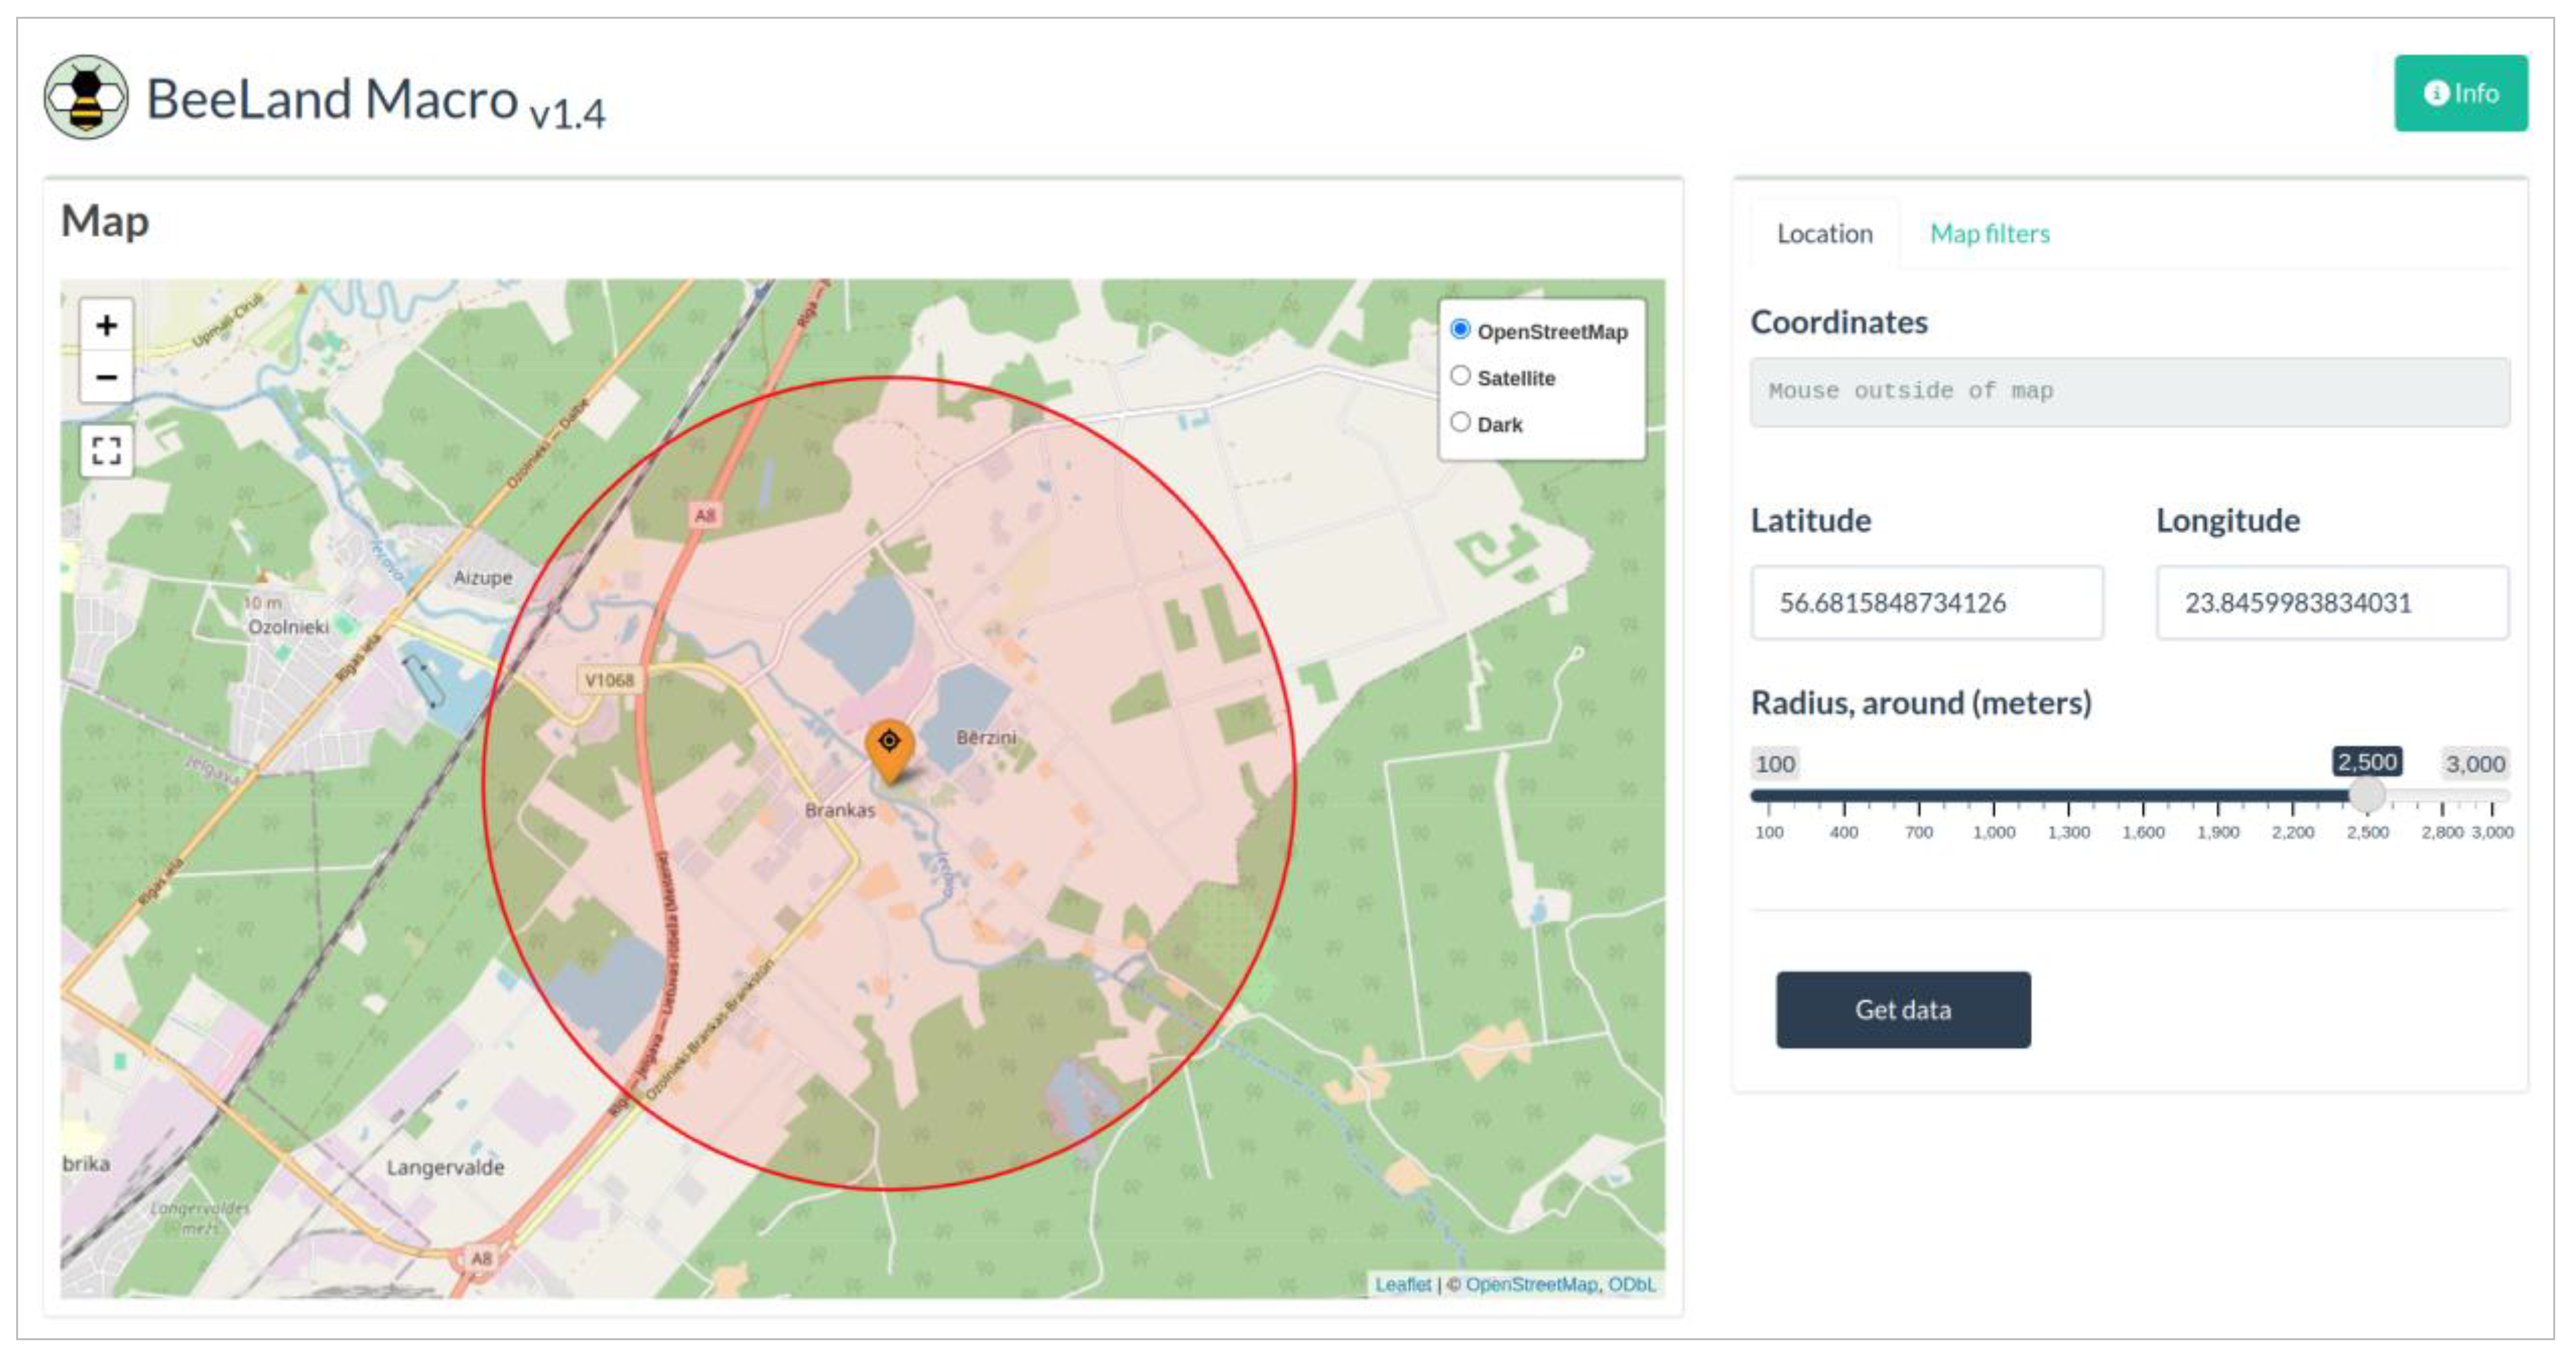2576x1353 pixels.
Task: Click the 'Aizupe' label on map
Action: [483, 577]
